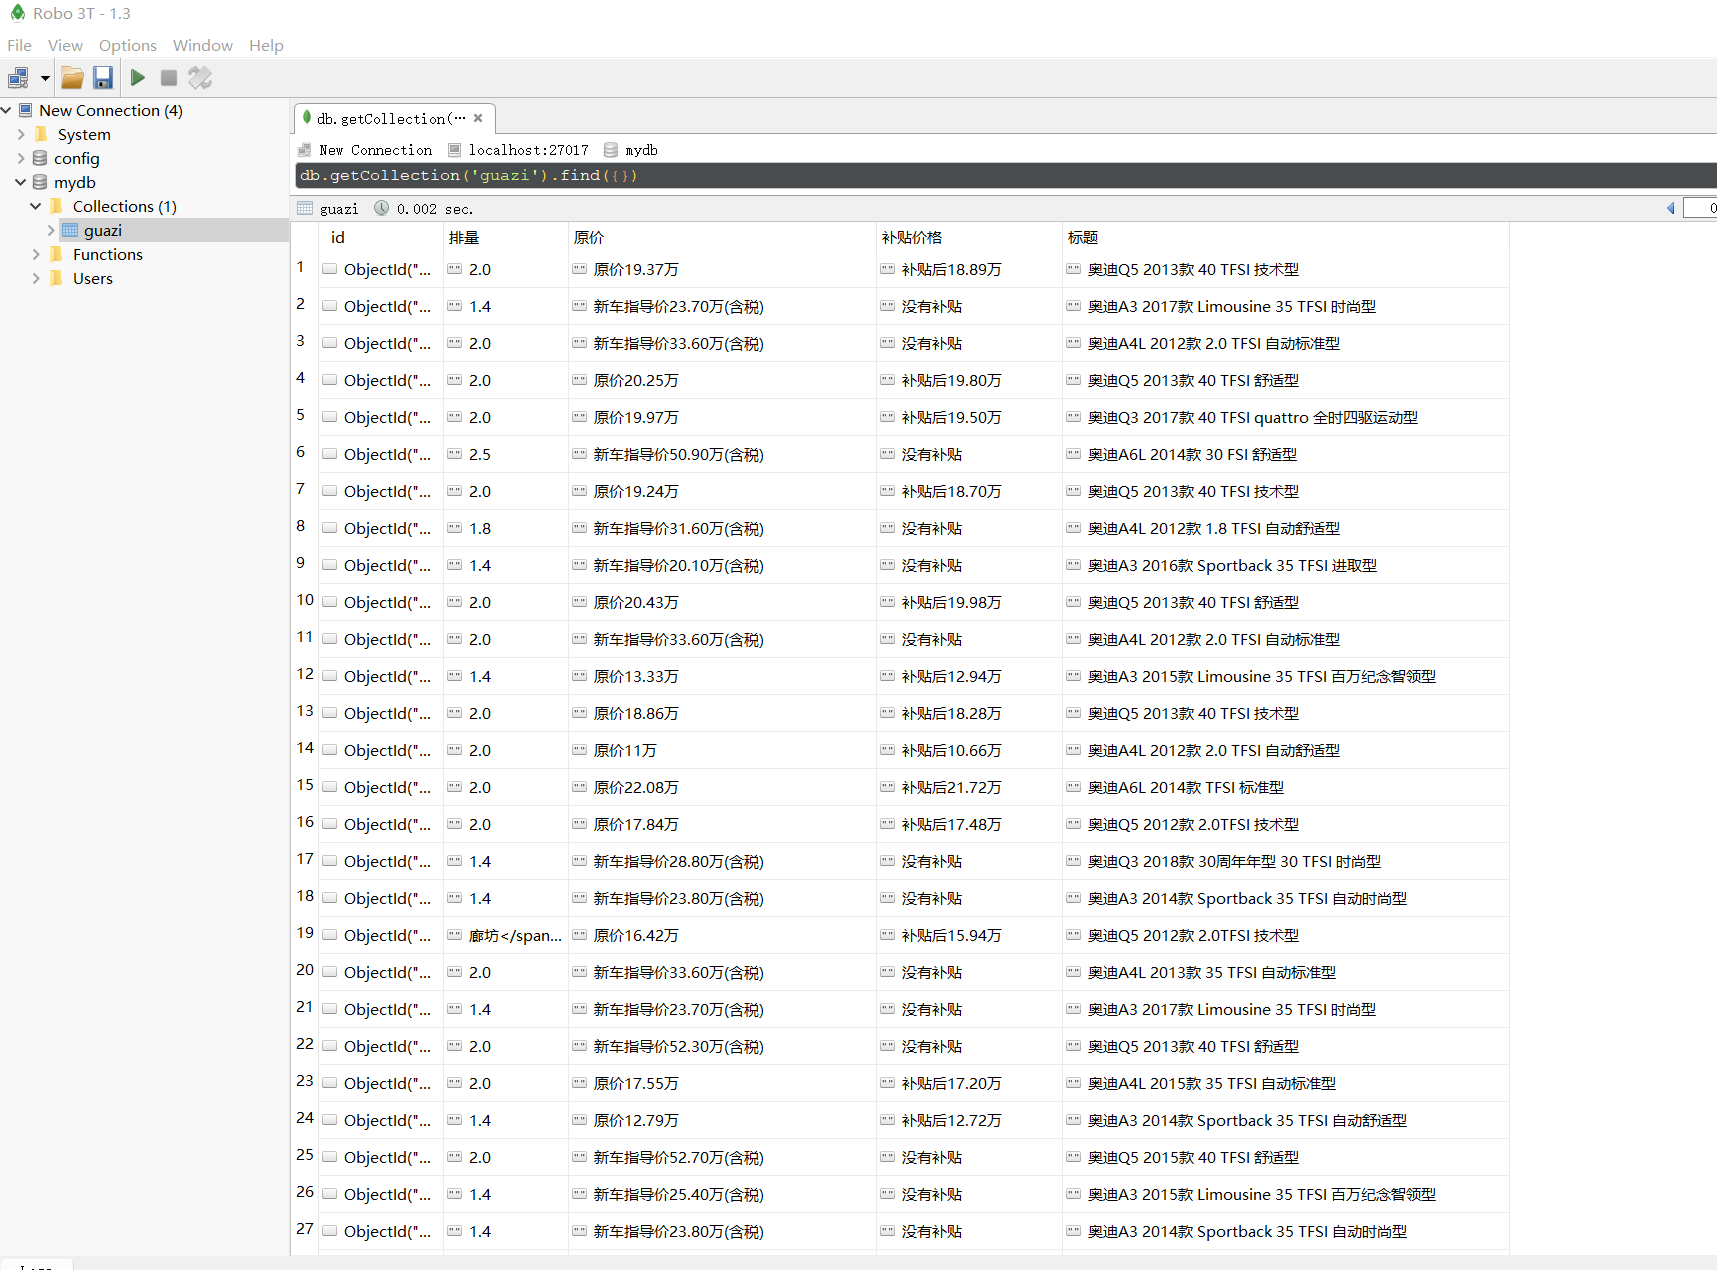The width and height of the screenshot is (1717, 1270).
Task: Click the 标题 column header
Action: tap(1286, 237)
